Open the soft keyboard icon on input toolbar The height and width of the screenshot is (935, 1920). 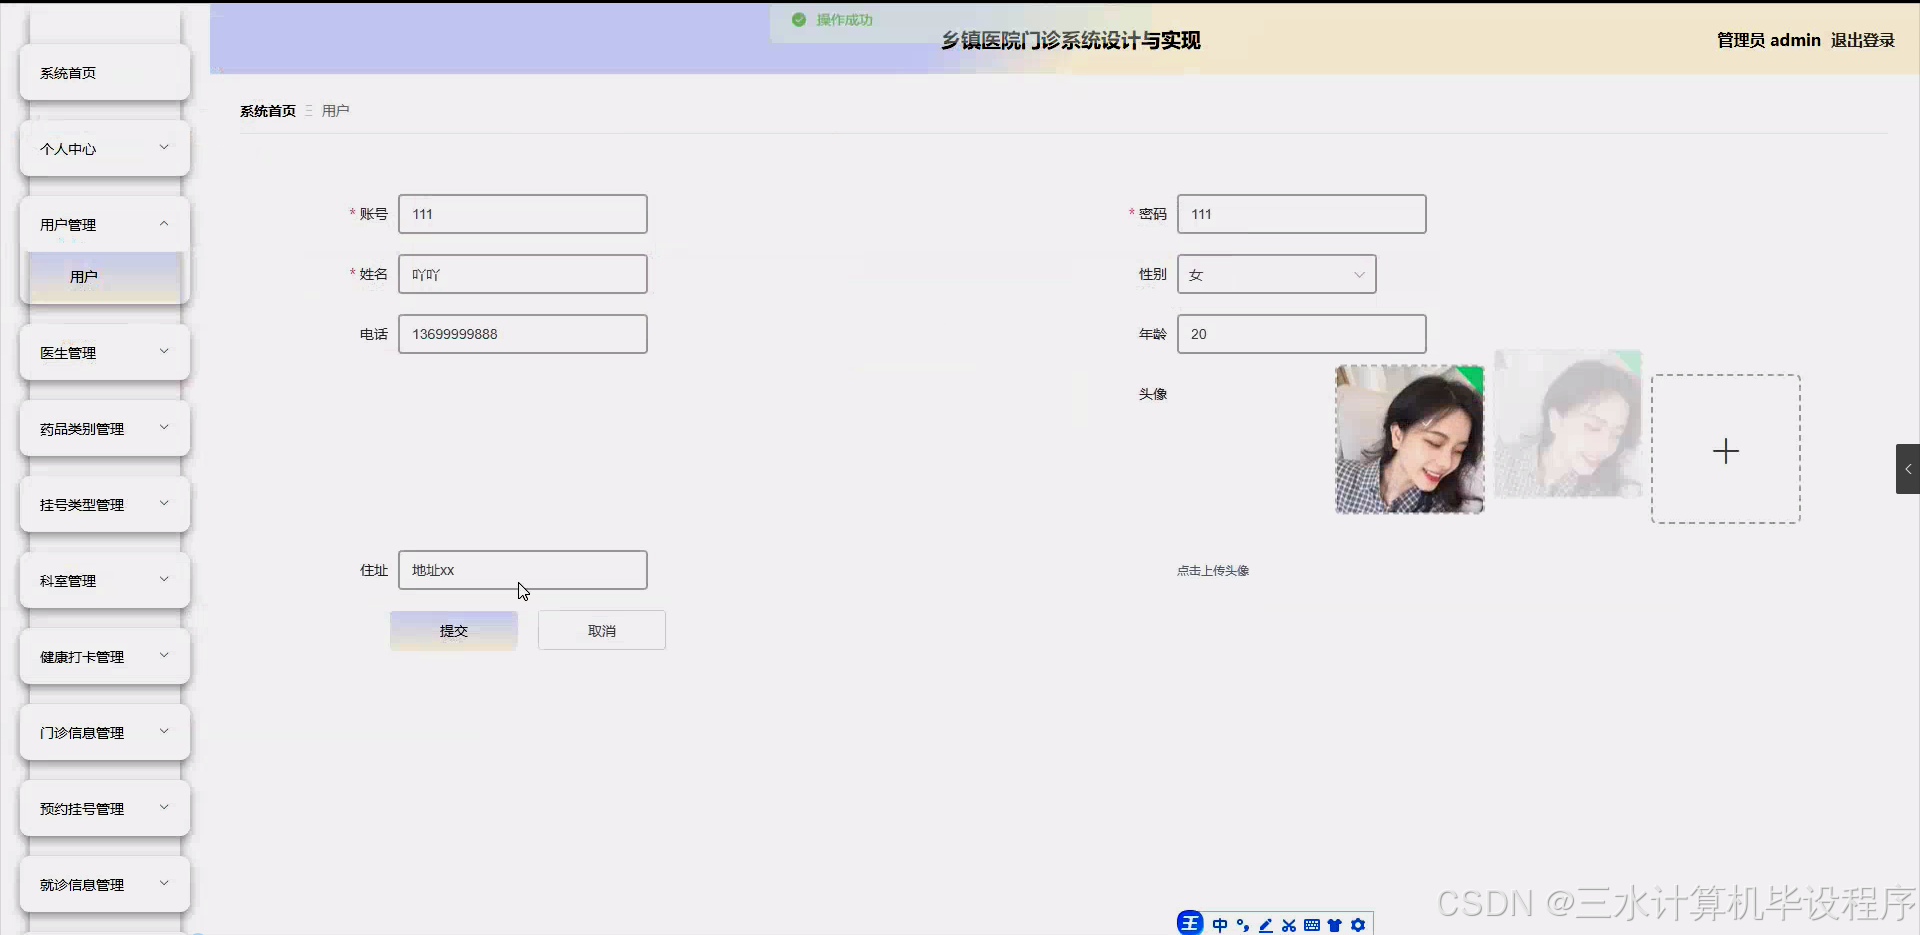(1313, 923)
